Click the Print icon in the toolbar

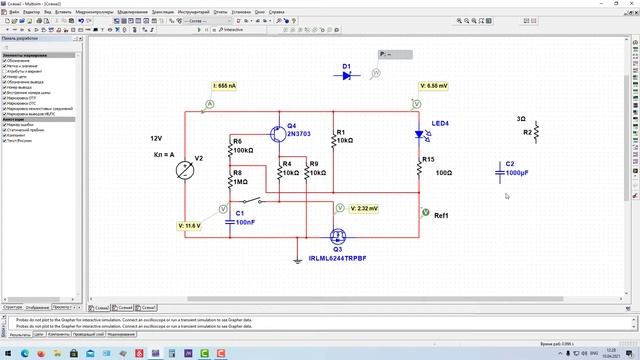click(39, 21)
